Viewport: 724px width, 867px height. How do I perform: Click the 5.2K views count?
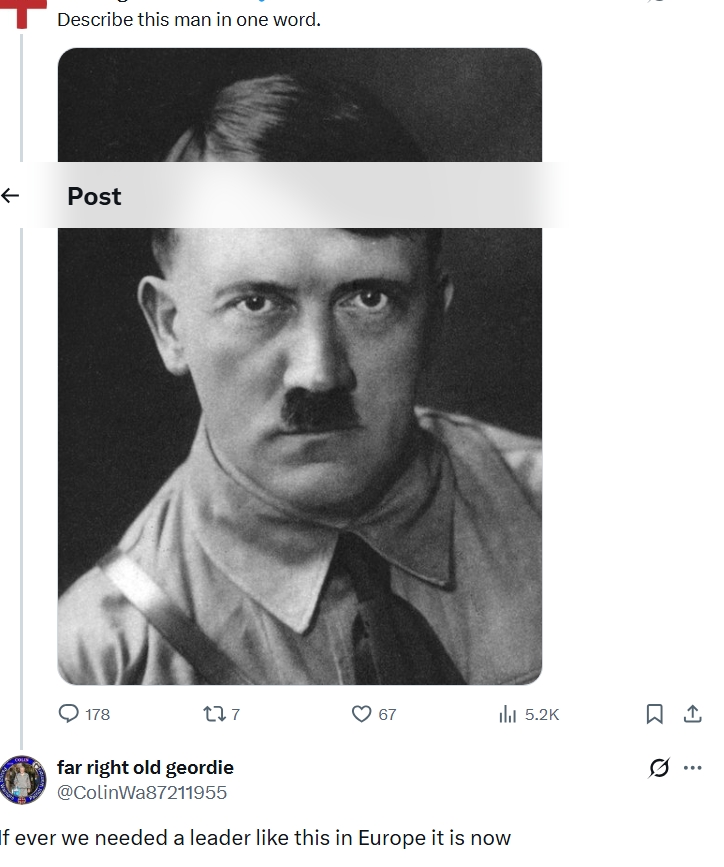(542, 714)
